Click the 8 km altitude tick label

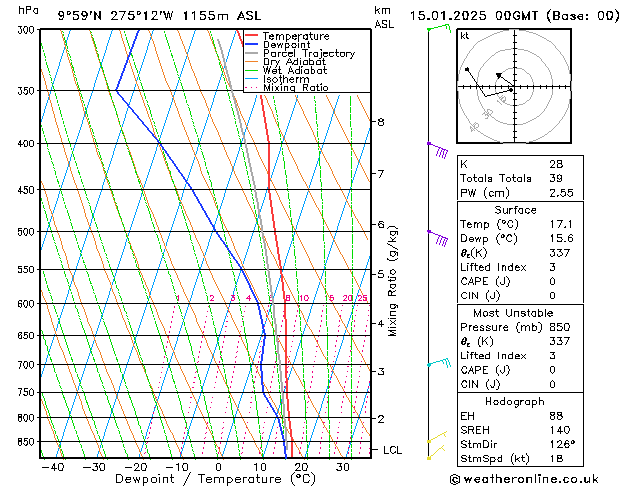click(x=381, y=122)
